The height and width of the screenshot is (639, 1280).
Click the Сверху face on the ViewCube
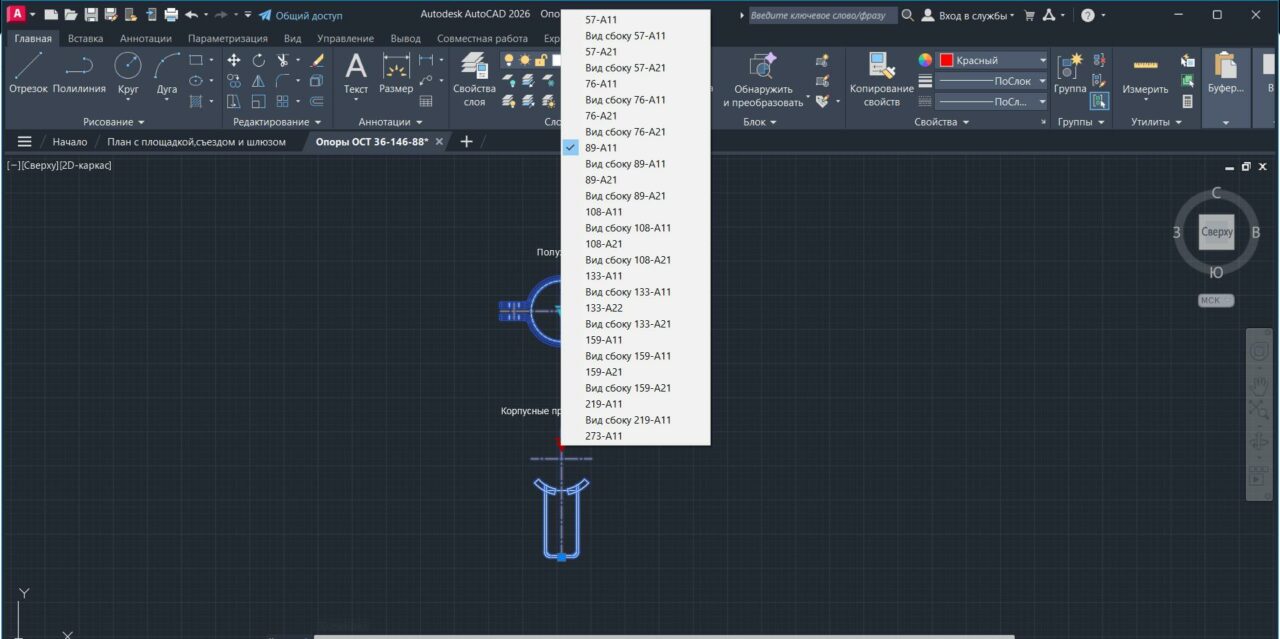(1217, 232)
